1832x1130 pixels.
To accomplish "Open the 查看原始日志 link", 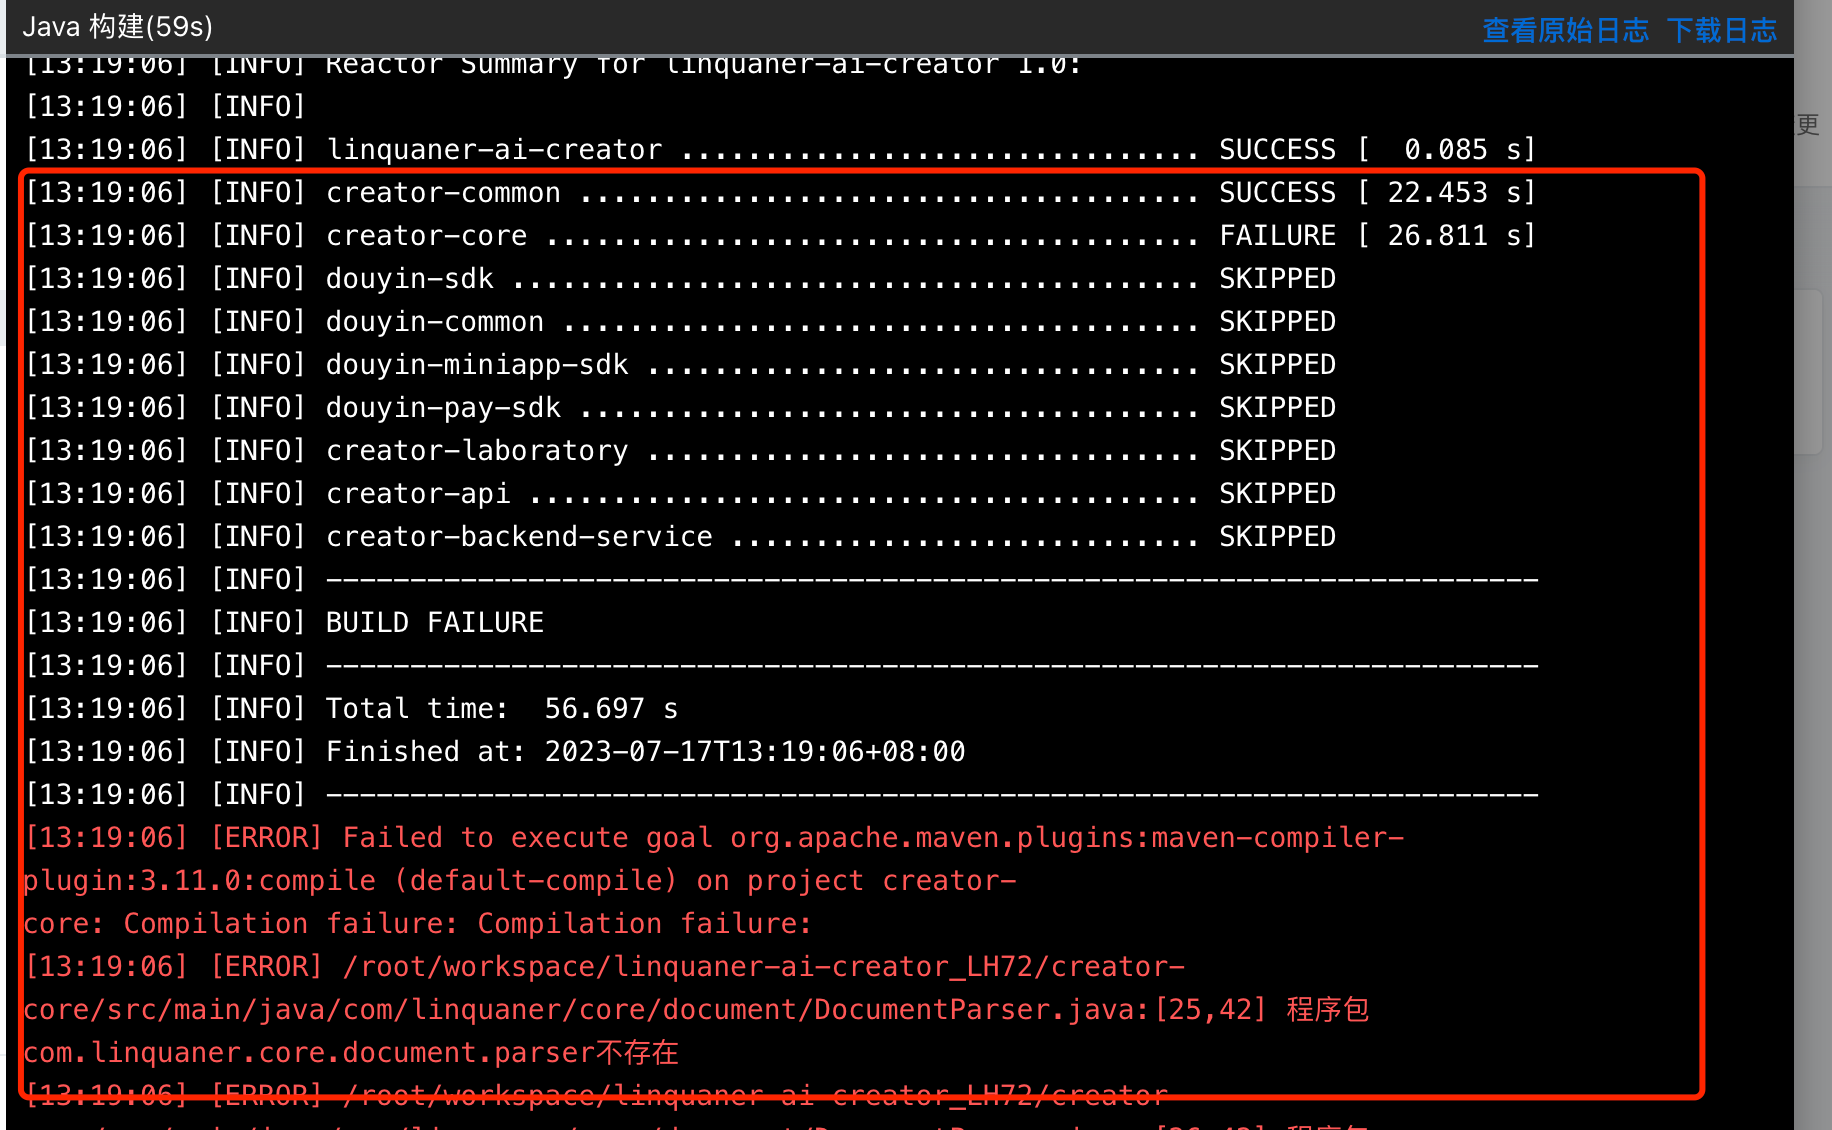I will click(x=1565, y=30).
